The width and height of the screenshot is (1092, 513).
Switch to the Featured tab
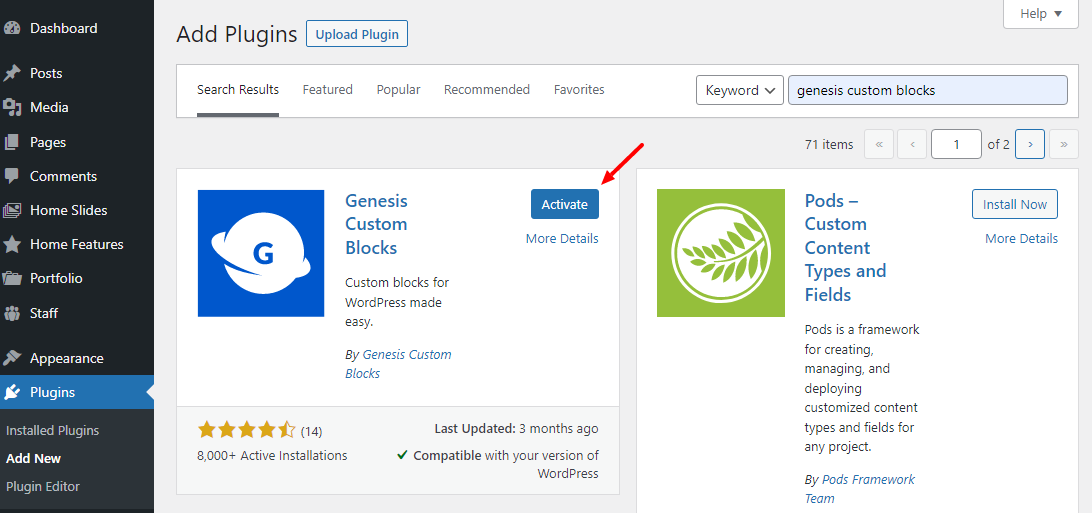pyautogui.click(x=327, y=90)
